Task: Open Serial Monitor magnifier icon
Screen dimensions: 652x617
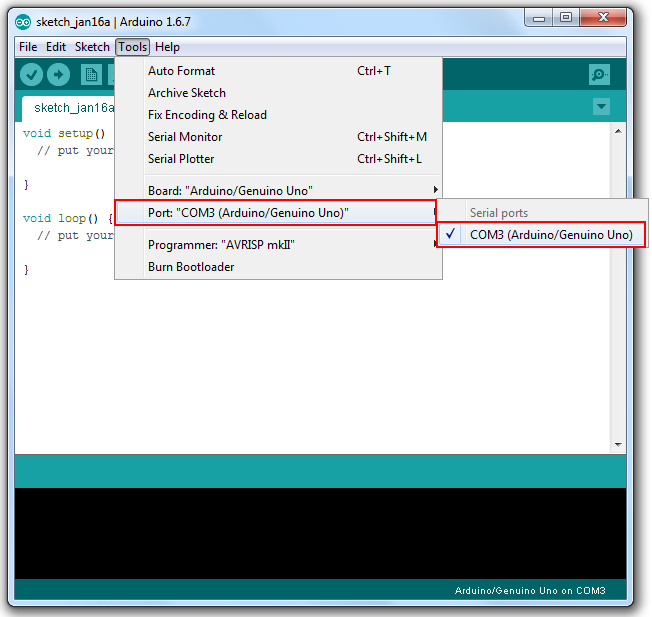Action: click(x=599, y=74)
